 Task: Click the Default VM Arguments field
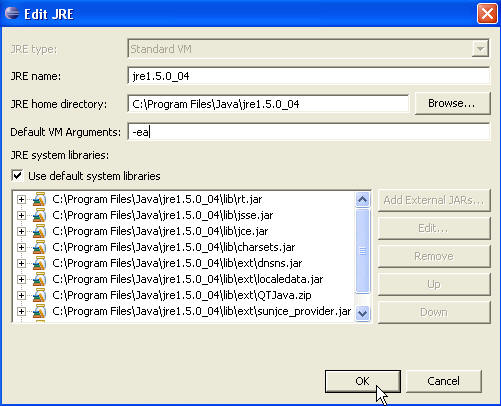tap(308, 132)
